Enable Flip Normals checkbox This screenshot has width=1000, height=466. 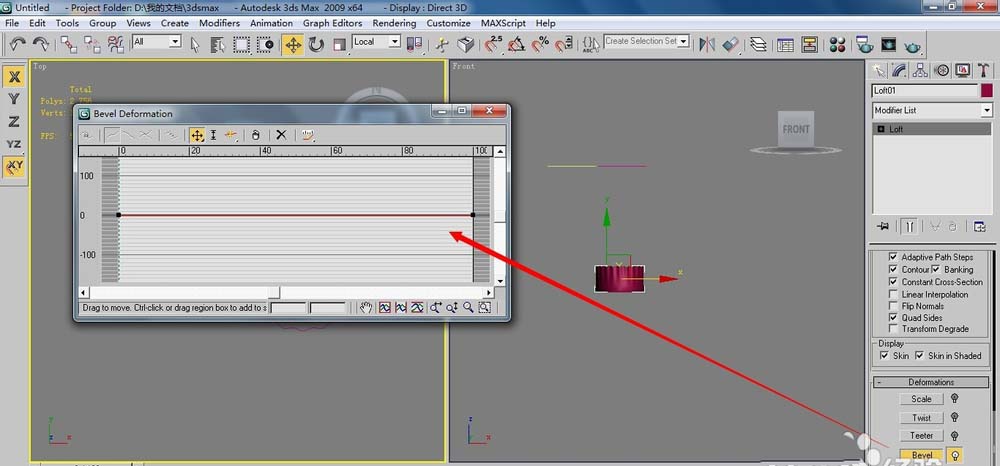coord(893,306)
